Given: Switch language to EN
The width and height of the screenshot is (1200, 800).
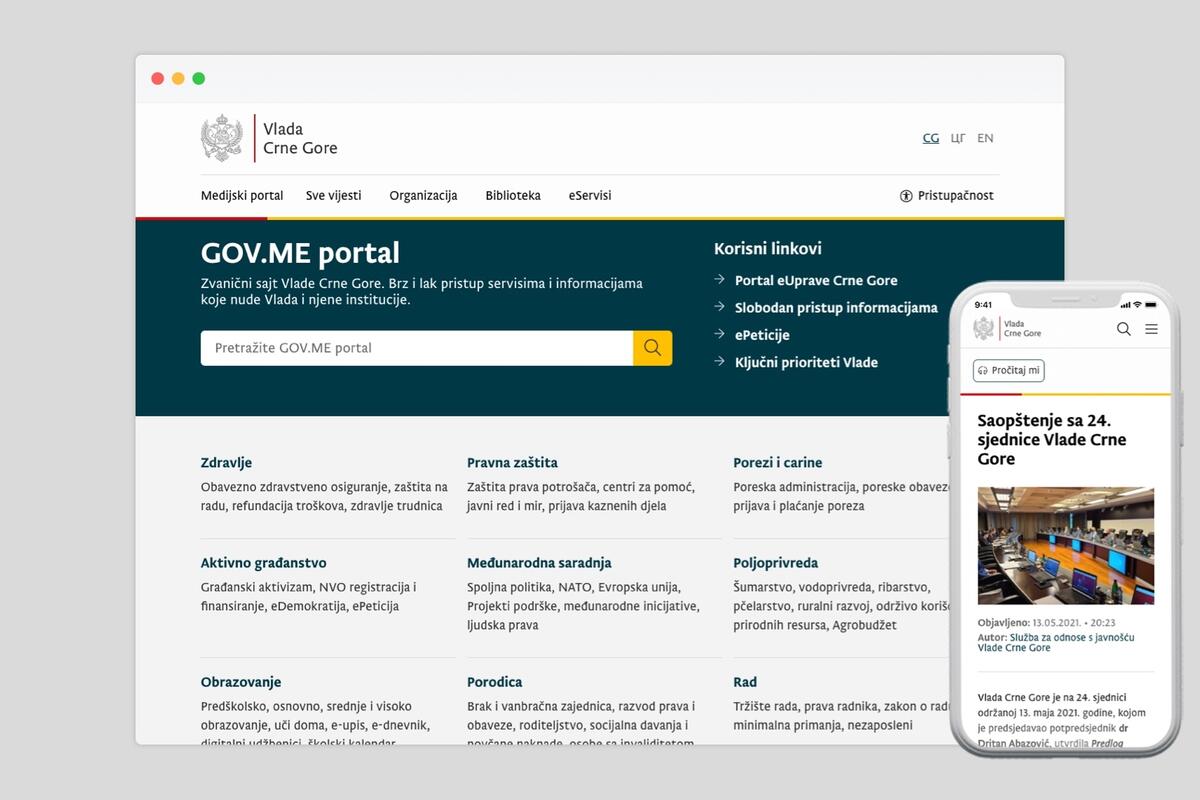Looking at the screenshot, I should click(985, 138).
